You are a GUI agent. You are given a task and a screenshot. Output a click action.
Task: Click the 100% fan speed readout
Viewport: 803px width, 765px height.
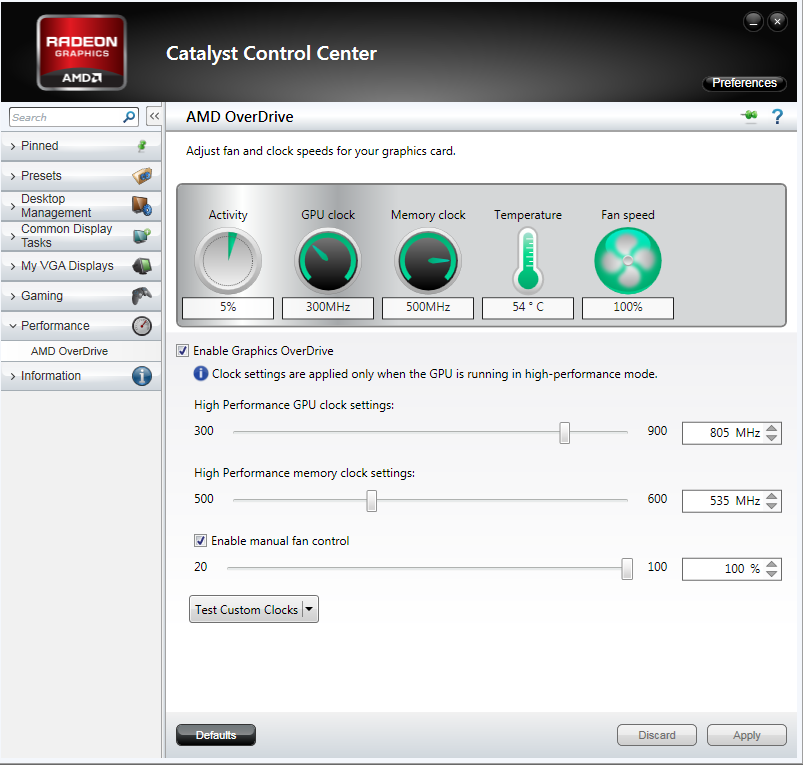coord(628,307)
